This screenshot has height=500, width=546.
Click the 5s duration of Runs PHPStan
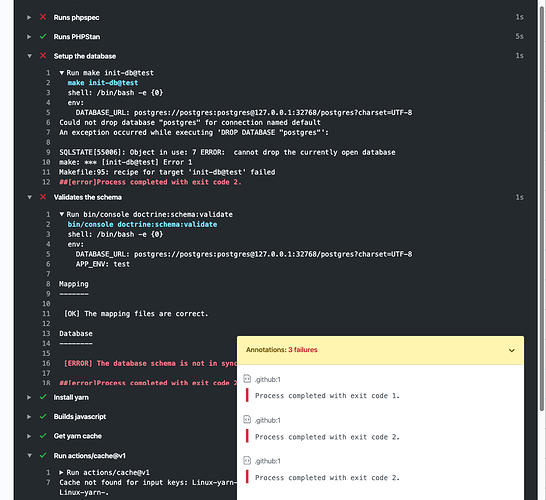(x=519, y=36)
